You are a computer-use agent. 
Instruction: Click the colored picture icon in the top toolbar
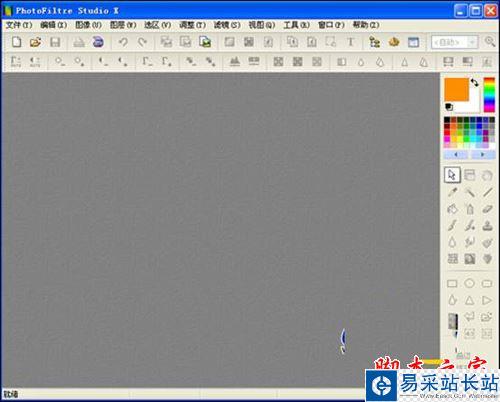click(x=205, y=42)
